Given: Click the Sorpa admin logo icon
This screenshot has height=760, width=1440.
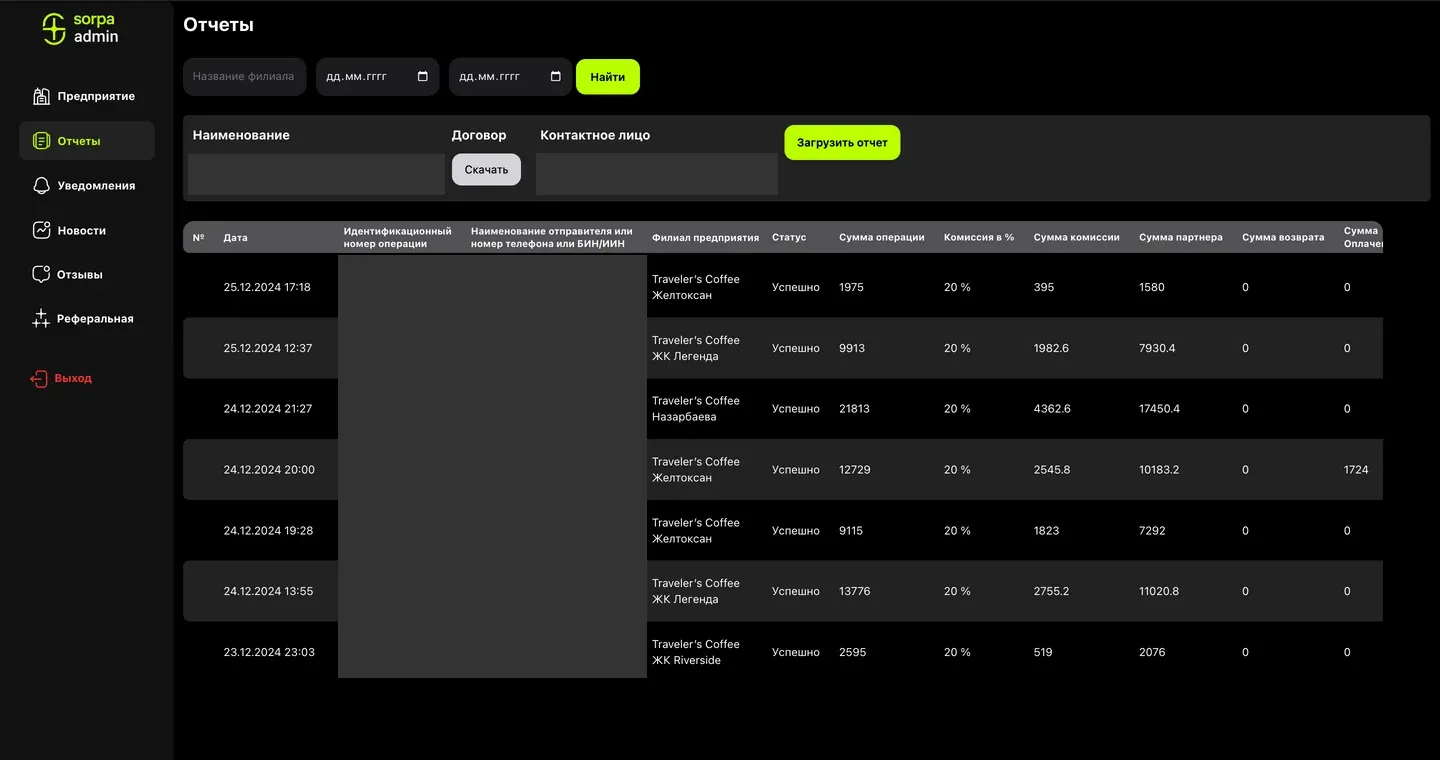Looking at the screenshot, I should [x=54, y=29].
